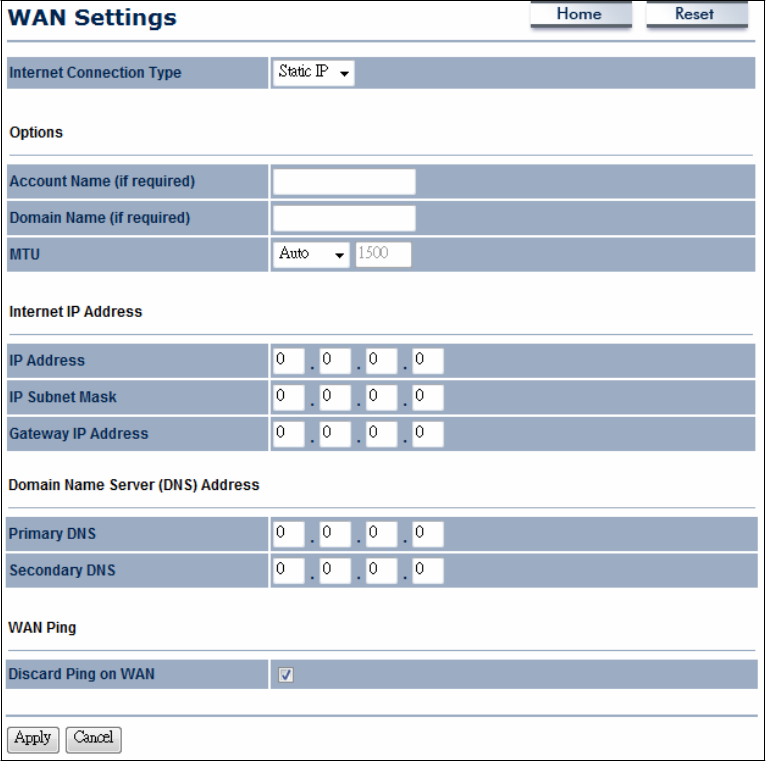Click the Home button
The height and width of the screenshot is (761, 766).
coord(581,14)
